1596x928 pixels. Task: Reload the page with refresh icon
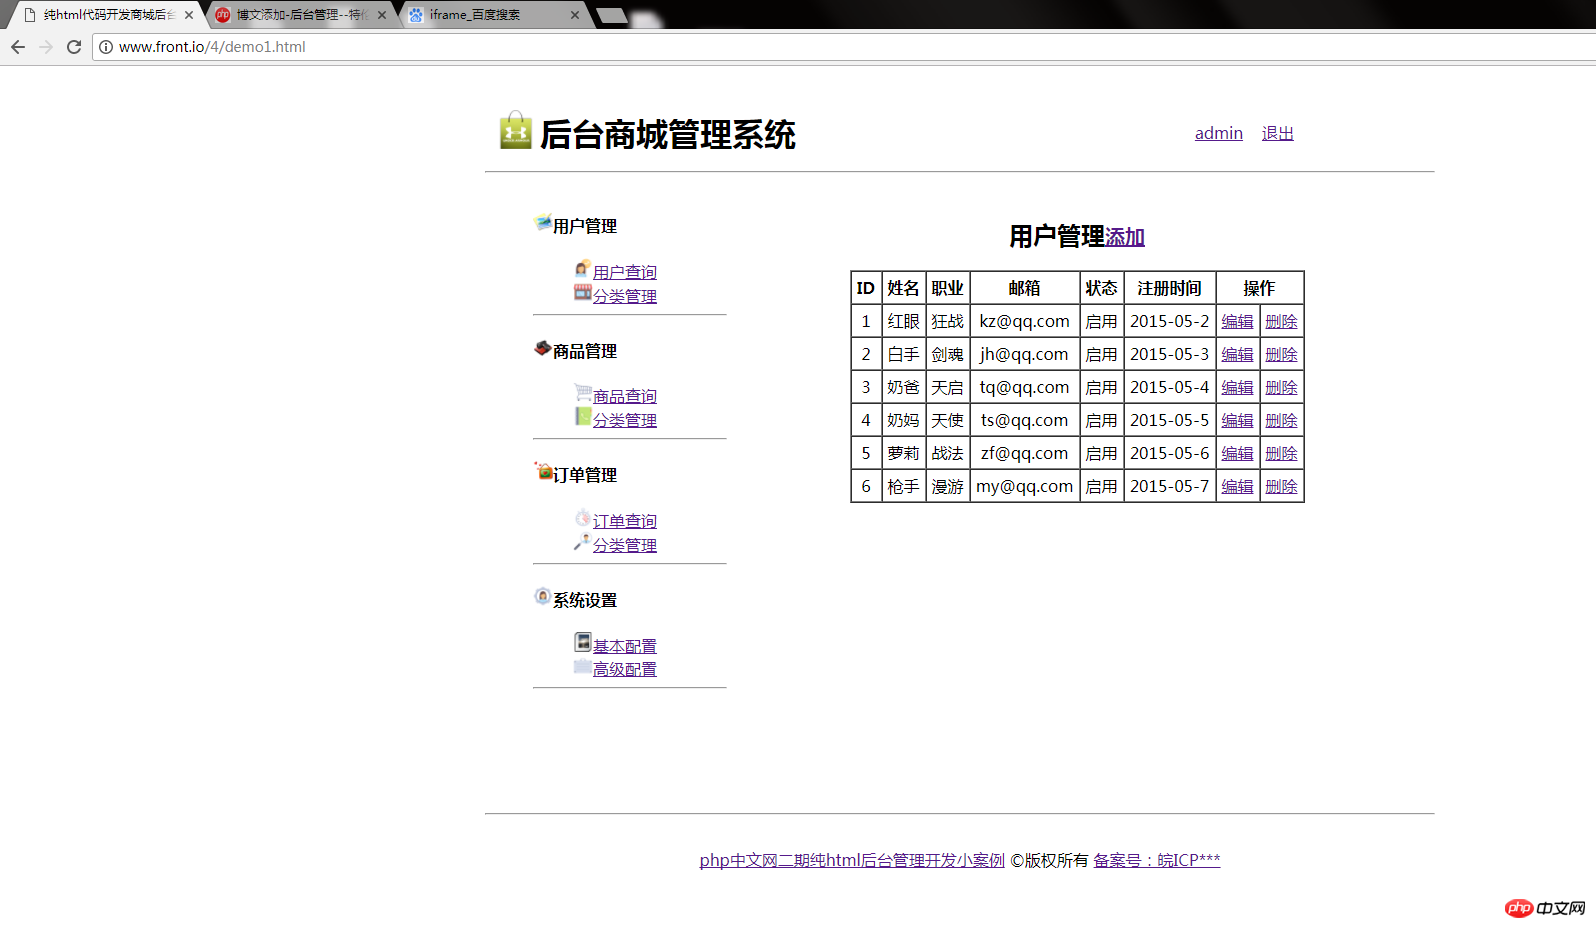click(x=74, y=47)
